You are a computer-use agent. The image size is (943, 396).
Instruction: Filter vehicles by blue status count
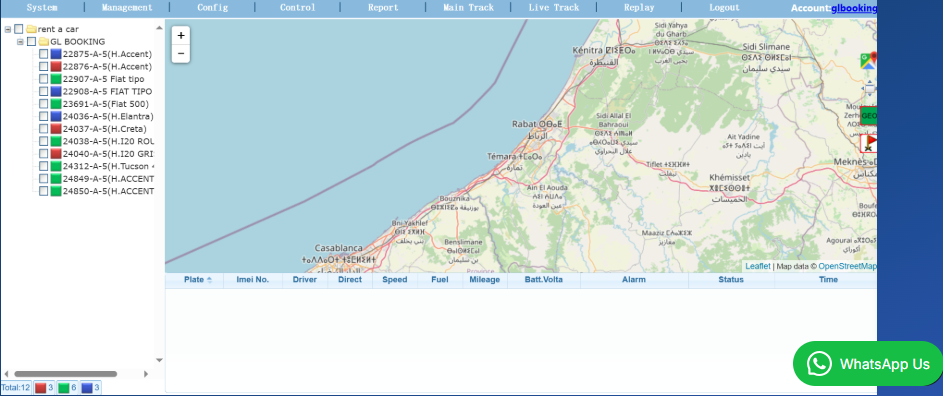[x=91, y=388]
